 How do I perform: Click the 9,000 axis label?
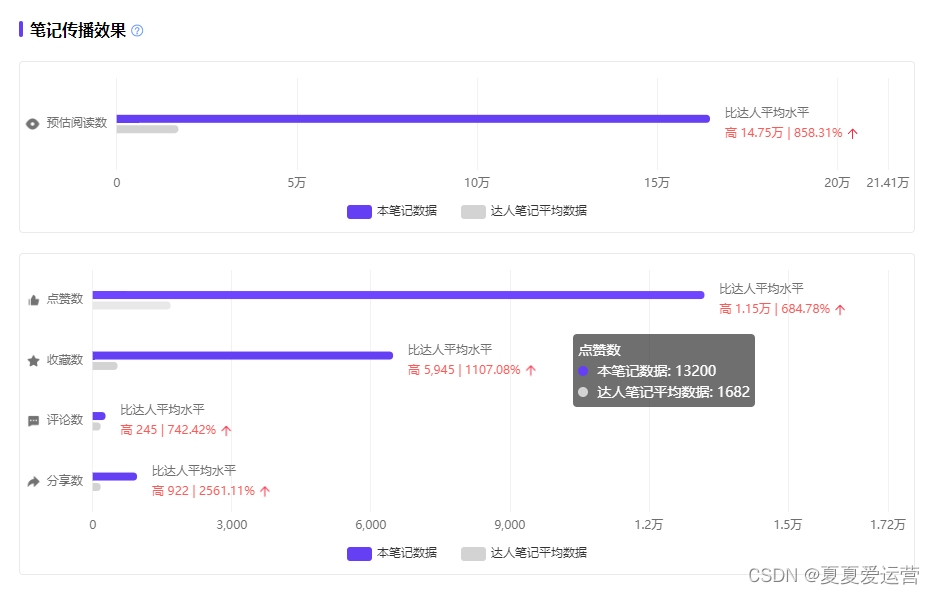pos(510,525)
